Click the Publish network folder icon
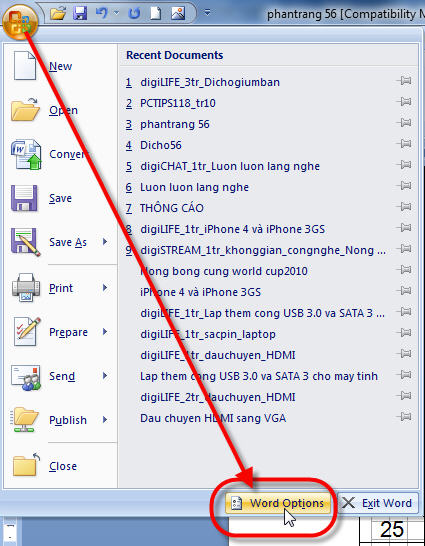 (x=25, y=420)
